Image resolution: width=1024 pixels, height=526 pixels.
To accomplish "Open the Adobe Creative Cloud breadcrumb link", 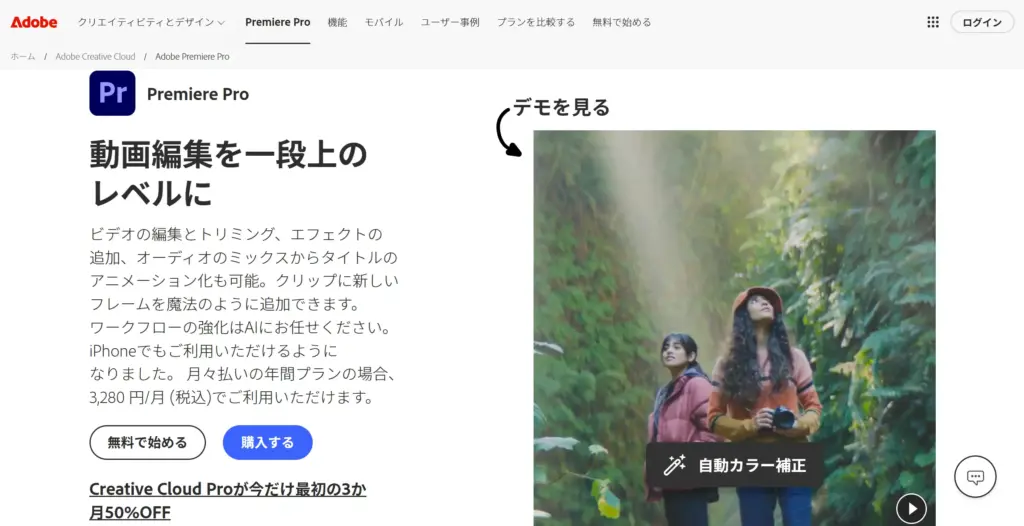I will click(x=95, y=57).
